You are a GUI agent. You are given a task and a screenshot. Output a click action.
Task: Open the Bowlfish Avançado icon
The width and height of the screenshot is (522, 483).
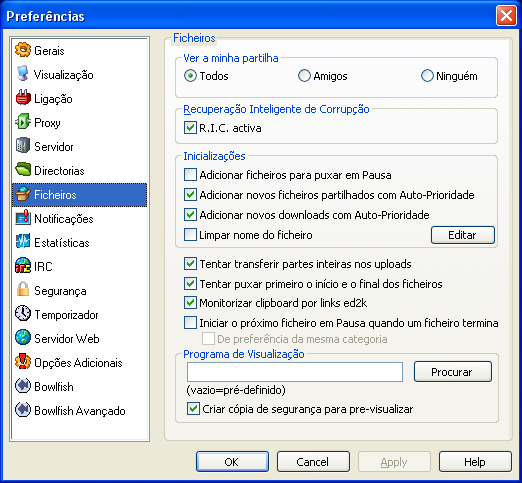pyautogui.click(x=23, y=410)
